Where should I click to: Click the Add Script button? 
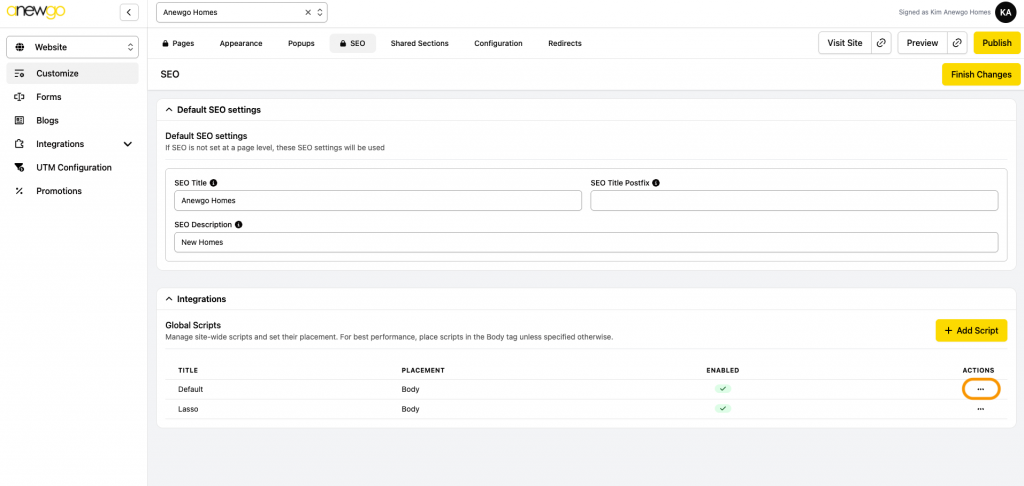pyautogui.click(x=971, y=330)
